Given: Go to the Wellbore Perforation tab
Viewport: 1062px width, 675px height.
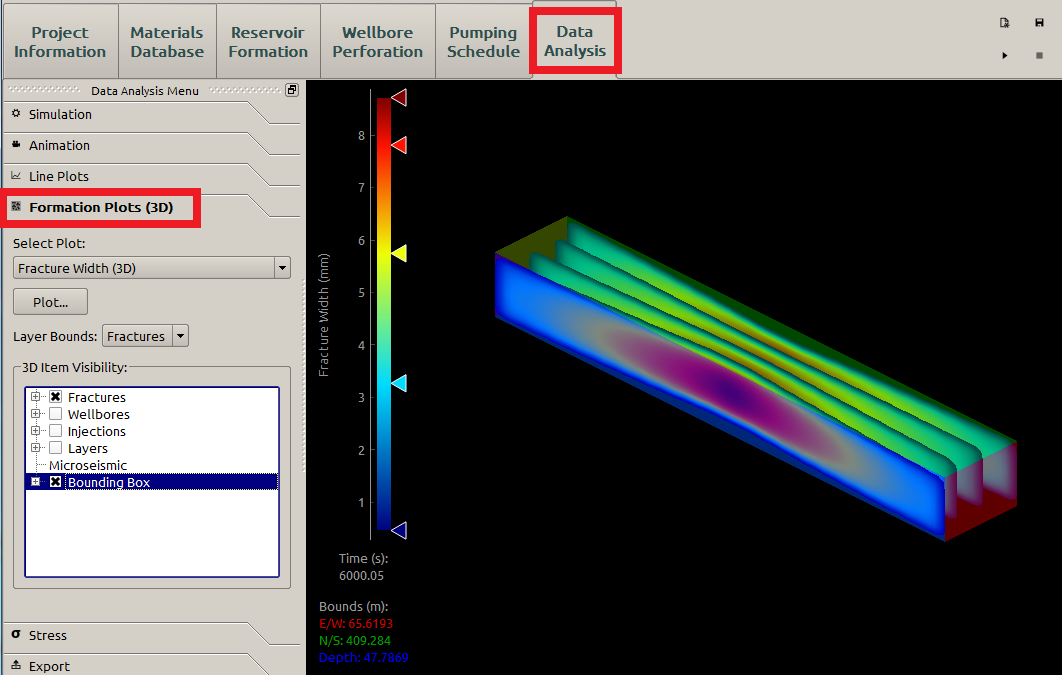Looking at the screenshot, I should click(x=377, y=42).
